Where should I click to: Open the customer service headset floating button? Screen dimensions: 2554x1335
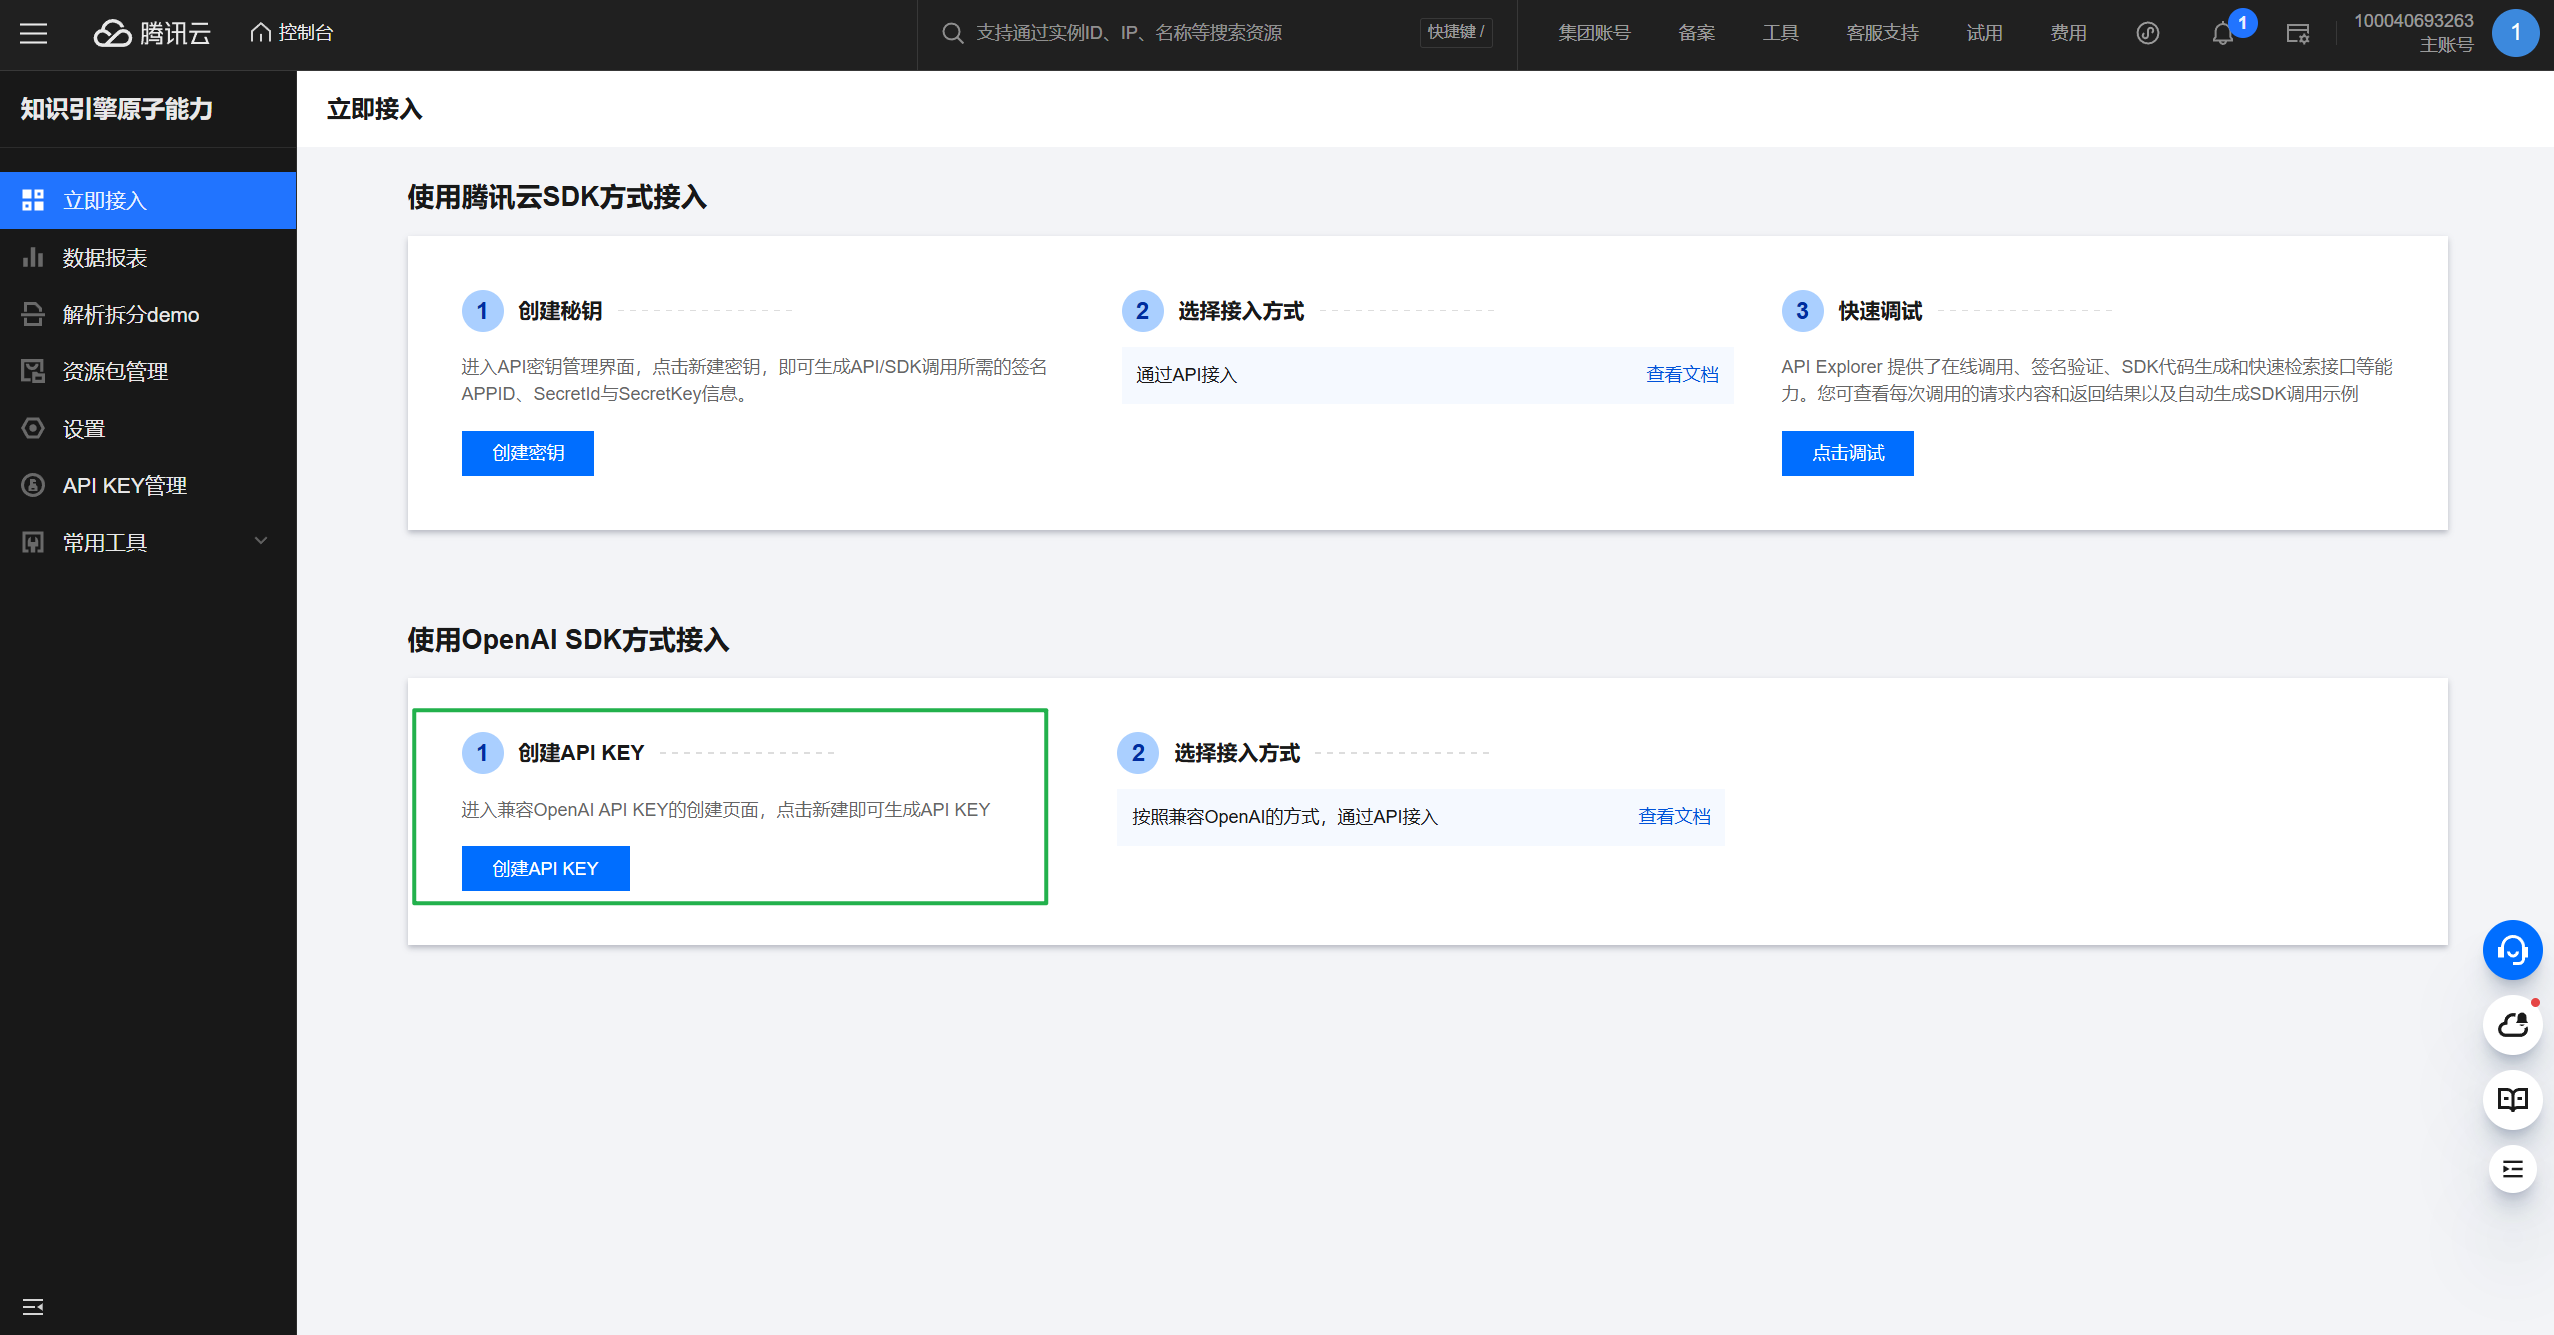tap(2512, 950)
